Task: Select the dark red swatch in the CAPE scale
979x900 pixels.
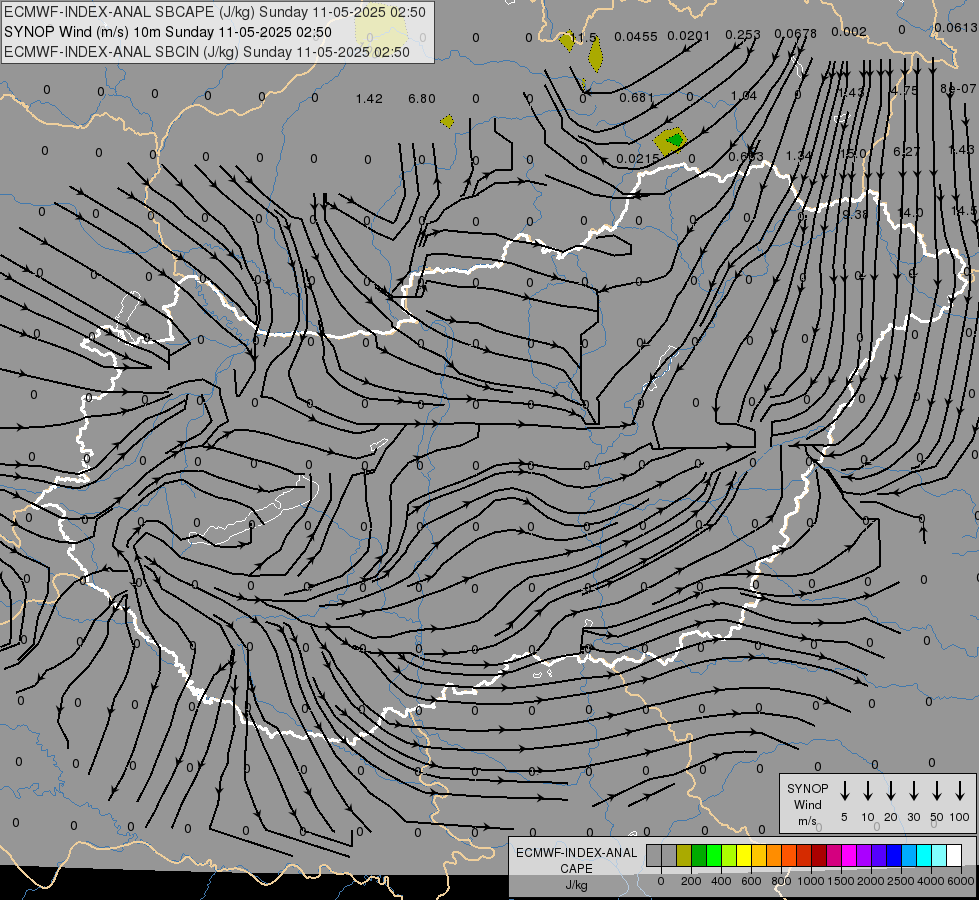Action: click(x=819, y=855)
